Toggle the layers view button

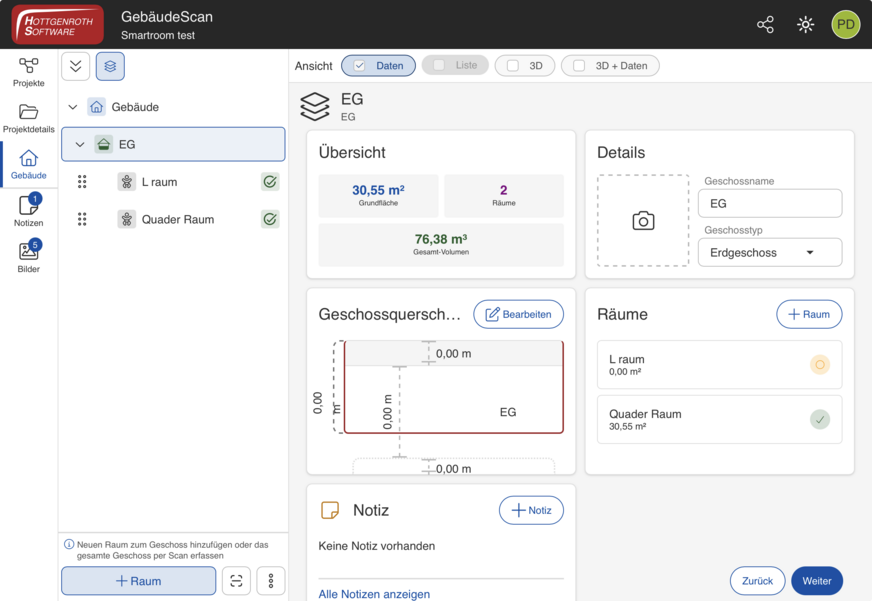[110, 66]
